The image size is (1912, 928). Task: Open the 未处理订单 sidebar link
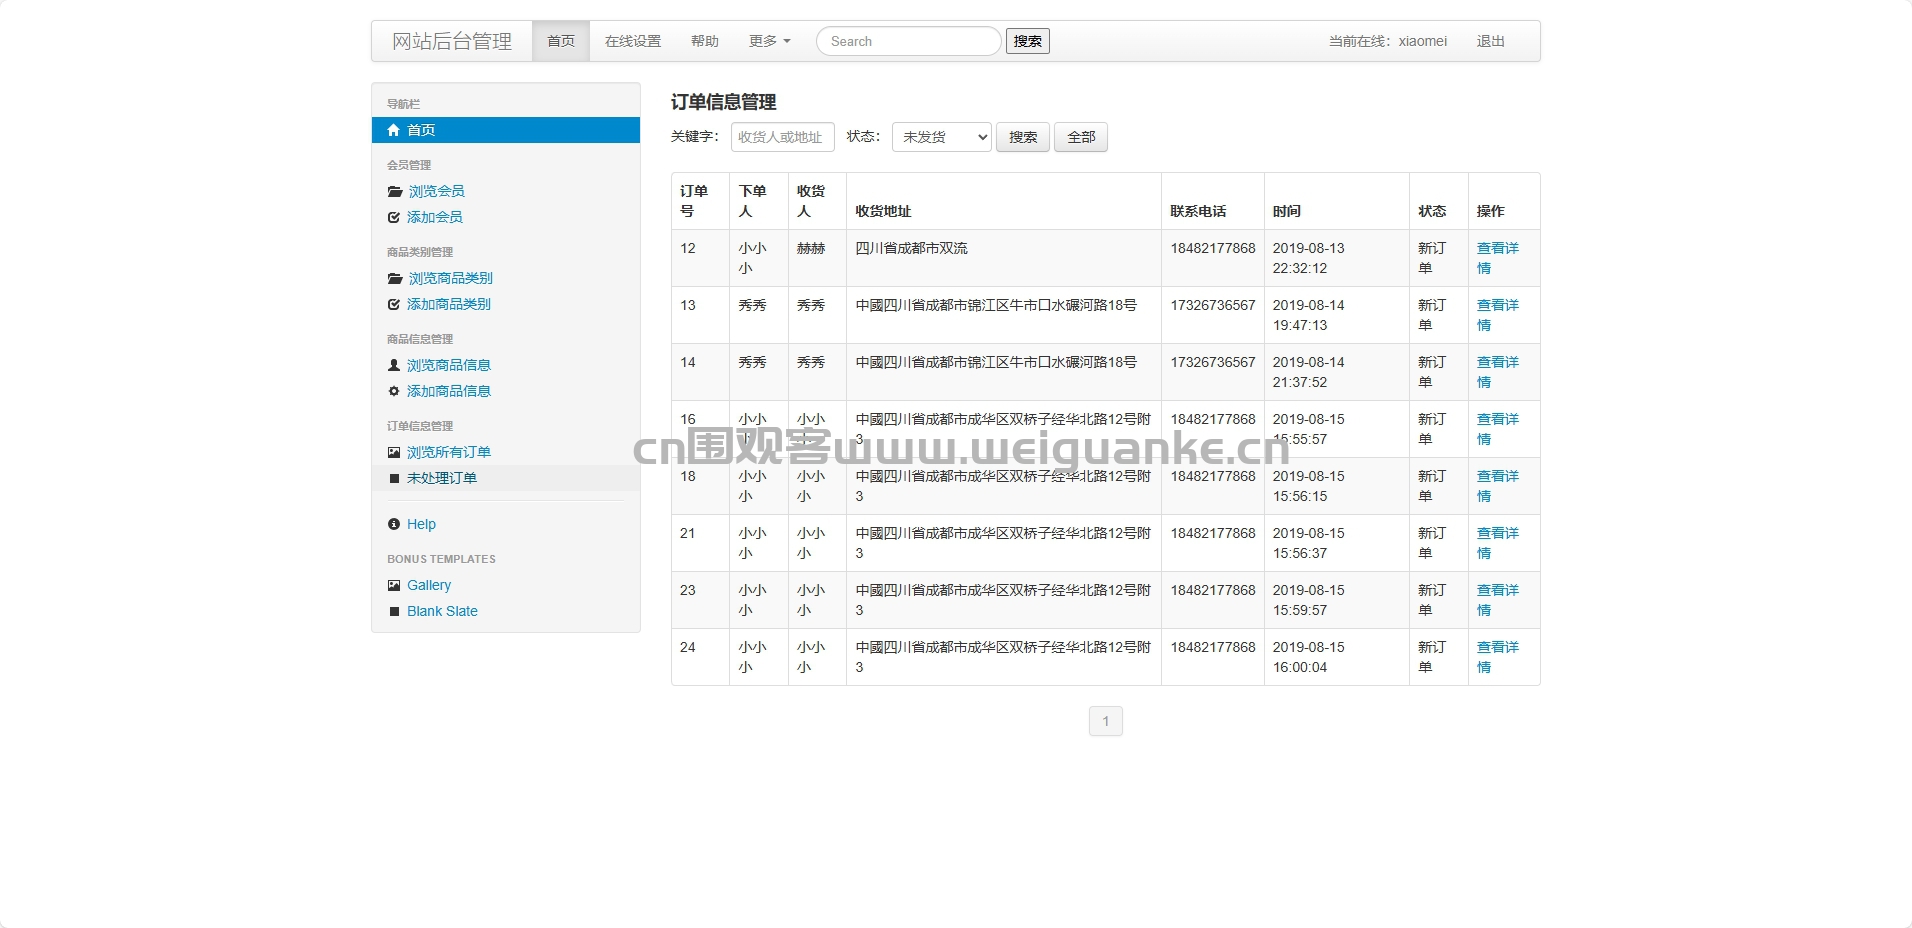coord(442,479)
